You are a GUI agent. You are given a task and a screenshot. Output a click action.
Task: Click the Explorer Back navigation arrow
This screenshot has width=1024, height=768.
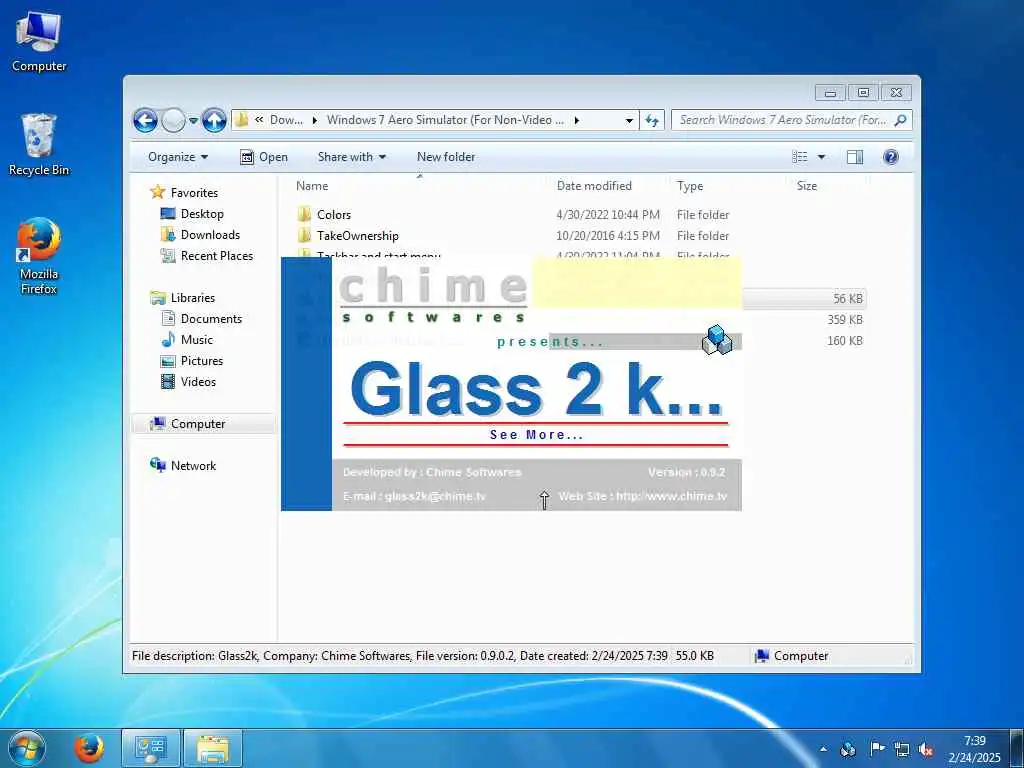tap(145, 120)
